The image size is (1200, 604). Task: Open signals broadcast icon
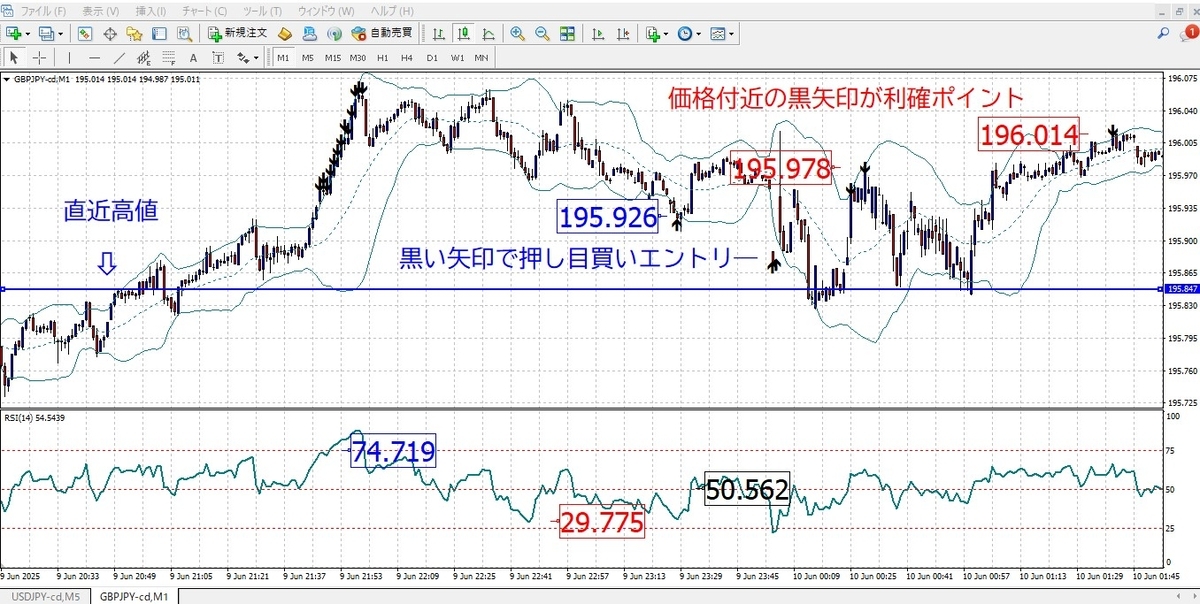[x=334, y=33]
